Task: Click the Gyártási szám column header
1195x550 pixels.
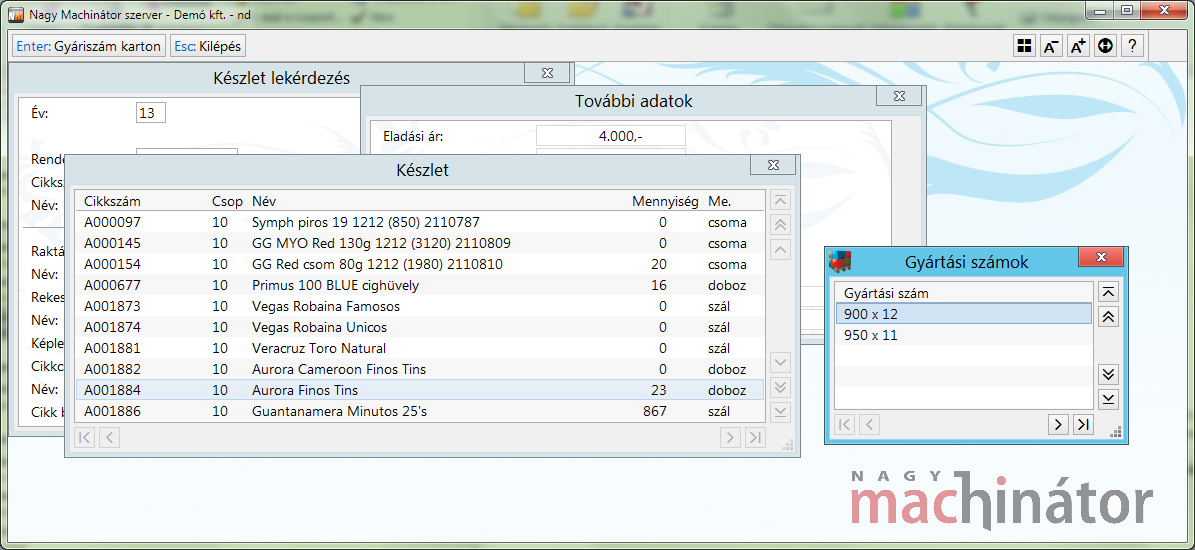Action: (886, 293)
